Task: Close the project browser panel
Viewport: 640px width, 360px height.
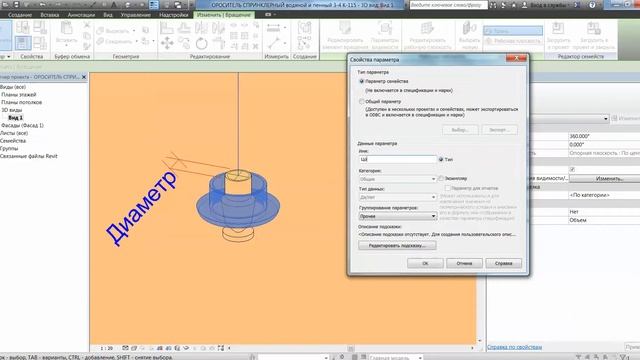Action: click(x=84, y=77)
